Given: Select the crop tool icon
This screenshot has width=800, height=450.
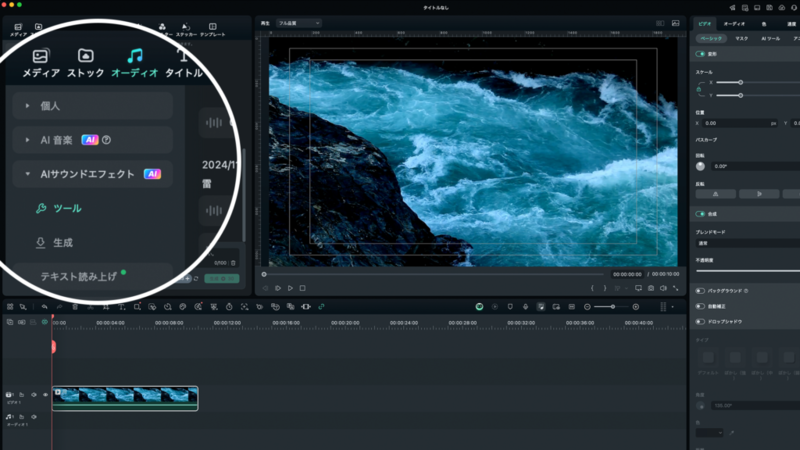Looking at the screenshot, I should coord(106,307).
